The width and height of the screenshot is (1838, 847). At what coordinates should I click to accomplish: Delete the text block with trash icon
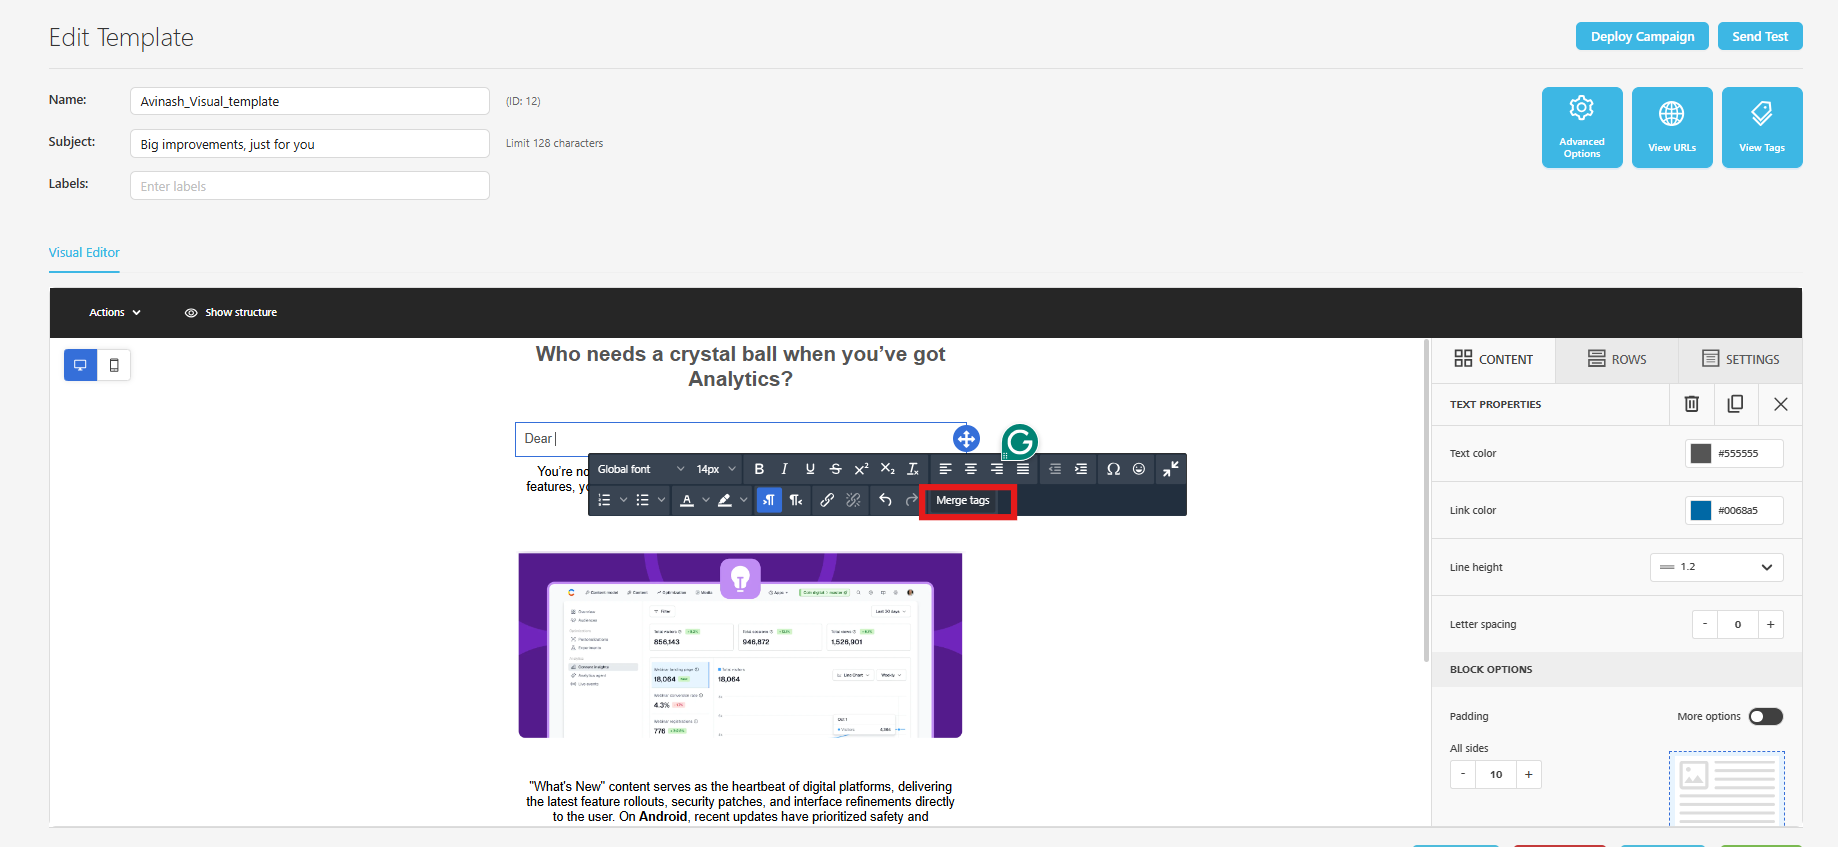click(x=1691, y=404)
